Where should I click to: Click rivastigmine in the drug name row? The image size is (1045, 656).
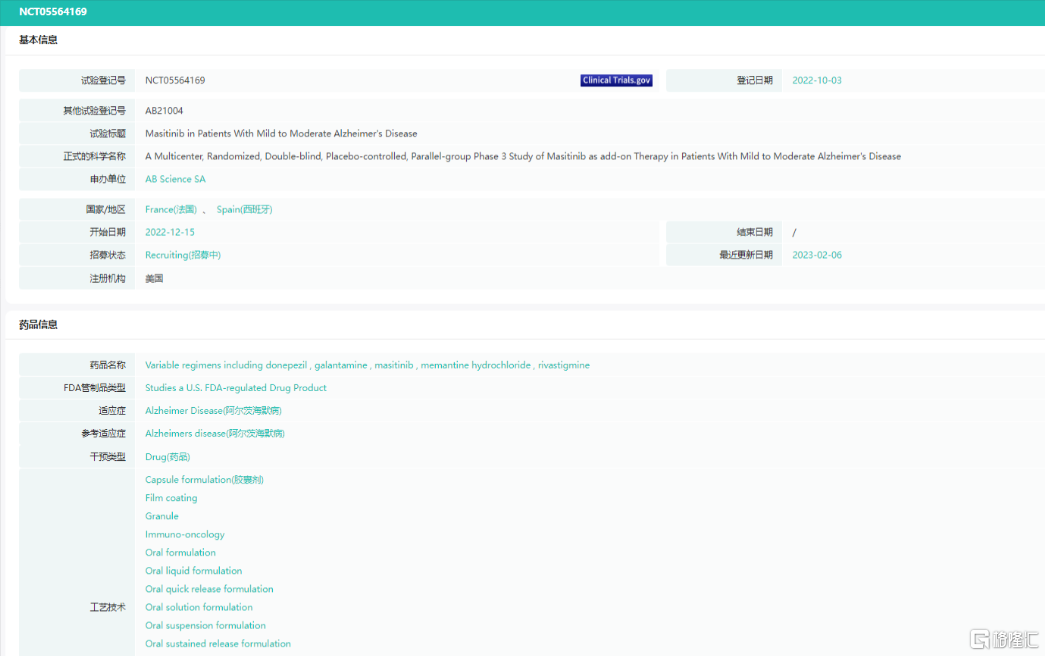click(x=564, y=365)
